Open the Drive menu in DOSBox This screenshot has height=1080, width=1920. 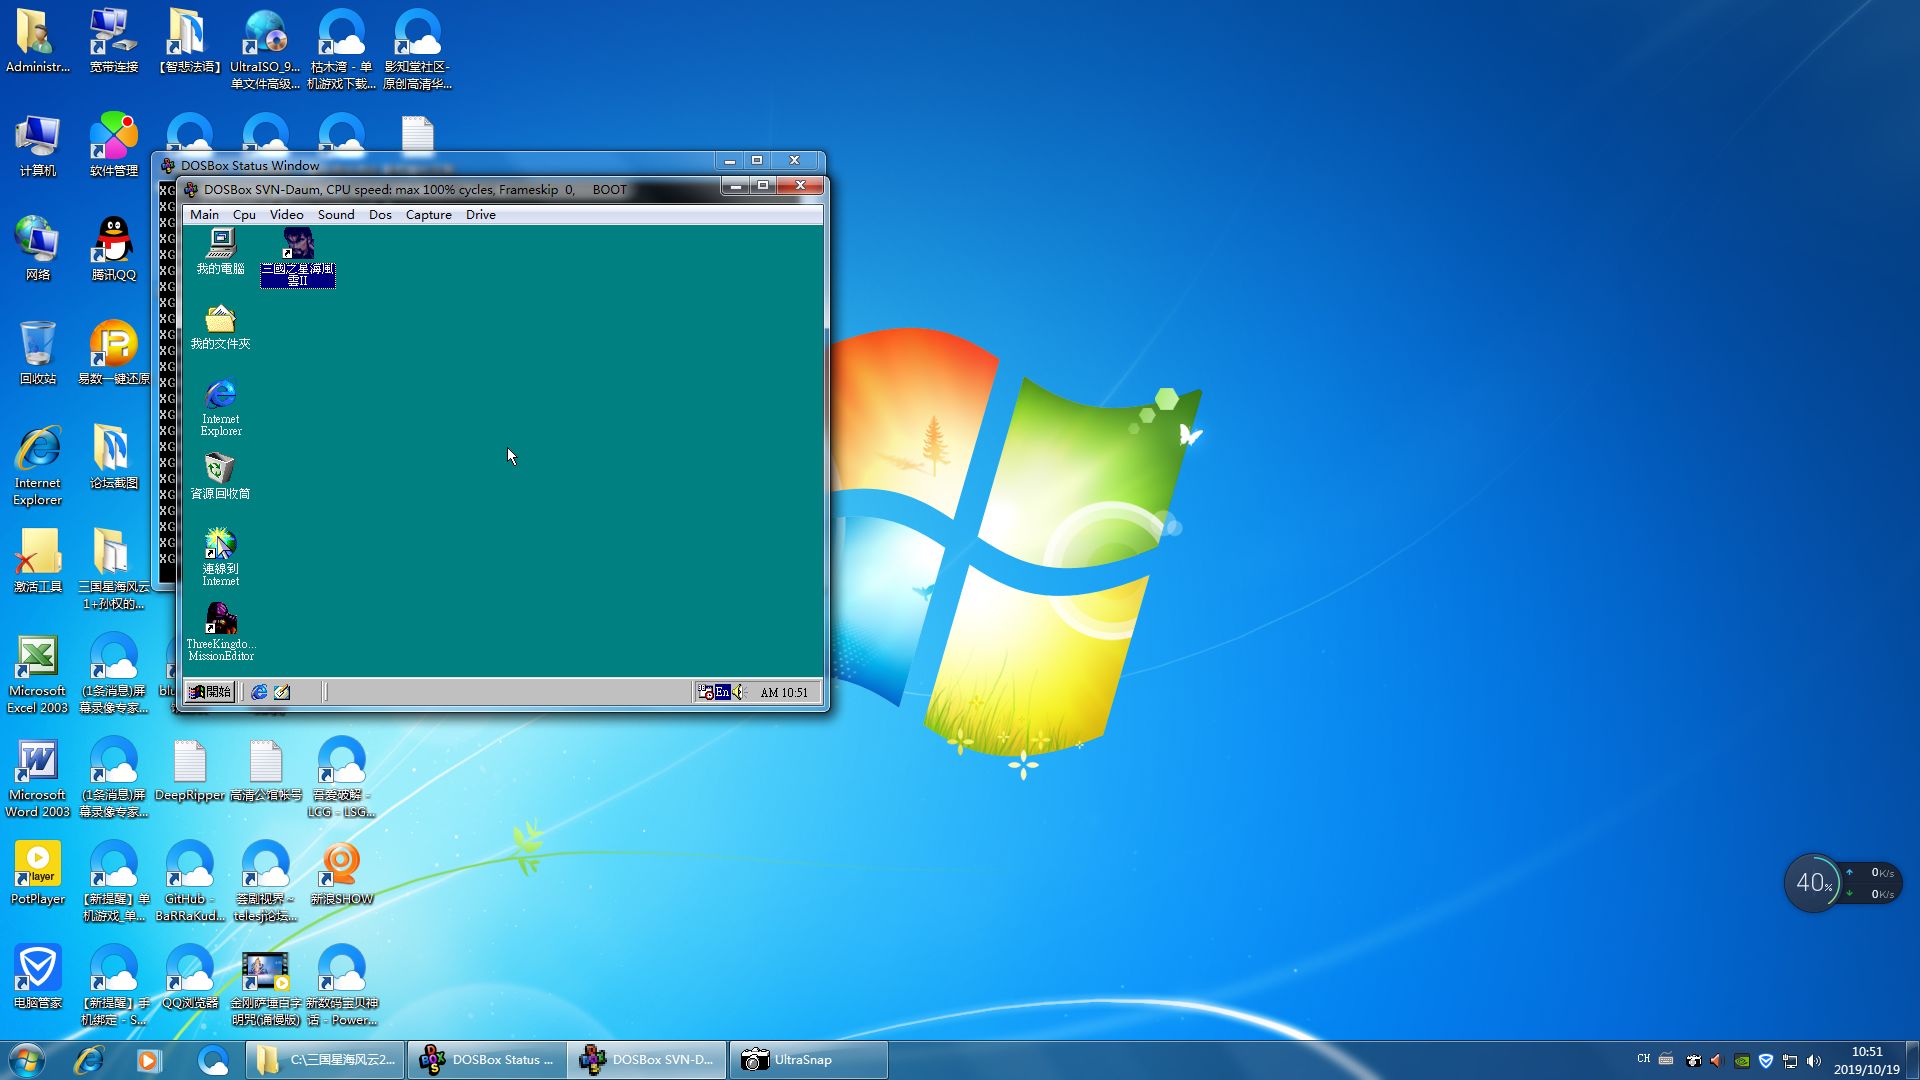480,214
